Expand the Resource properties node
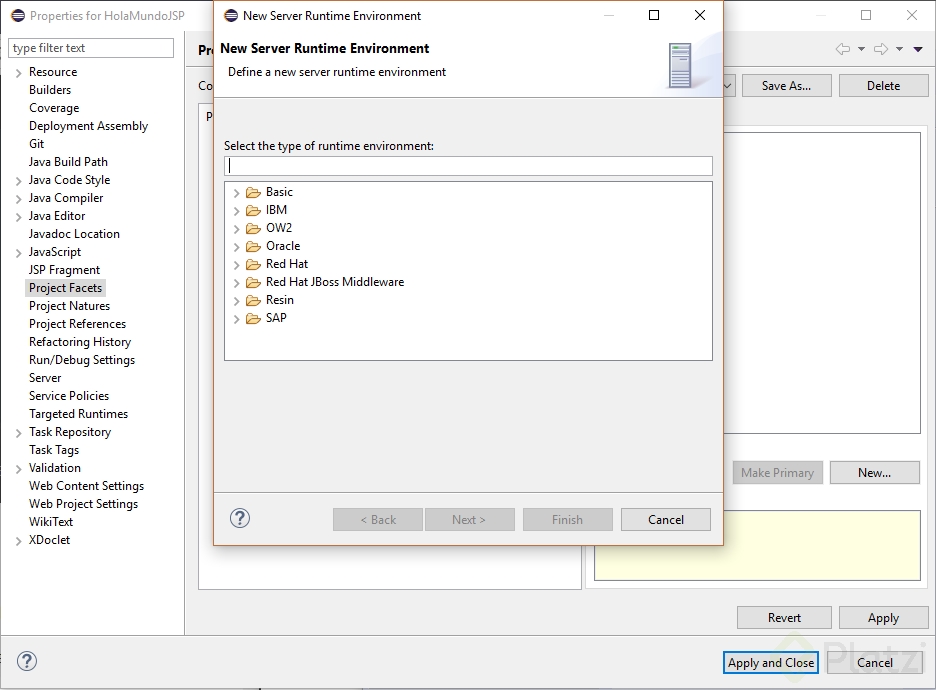 tap(19, 73)
